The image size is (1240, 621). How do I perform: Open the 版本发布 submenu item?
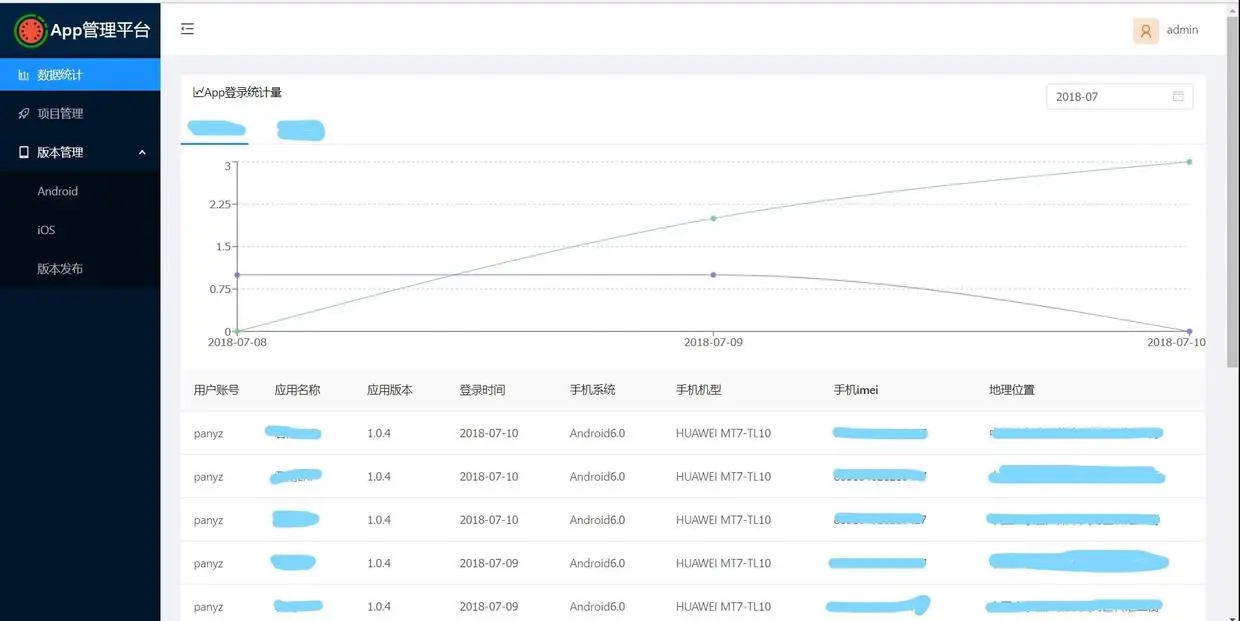pos(80,269)
